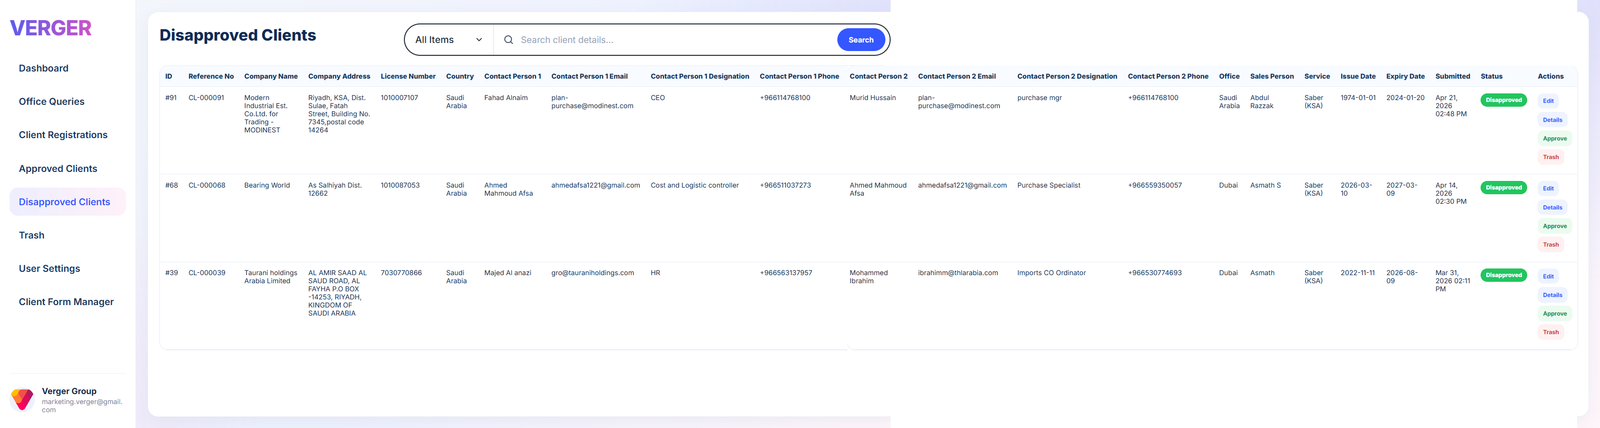The image size is (1600, 428).
Task: Trash the Modern Industrial Est. record
Action: coord(1551,157)
